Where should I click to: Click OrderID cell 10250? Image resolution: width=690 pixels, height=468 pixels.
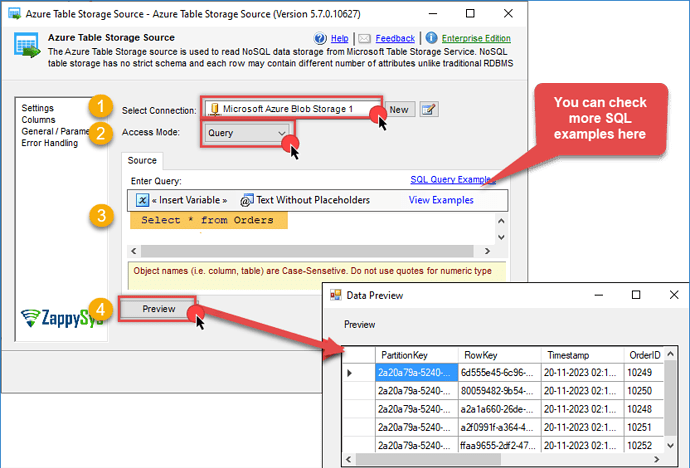tap(644, 391)
